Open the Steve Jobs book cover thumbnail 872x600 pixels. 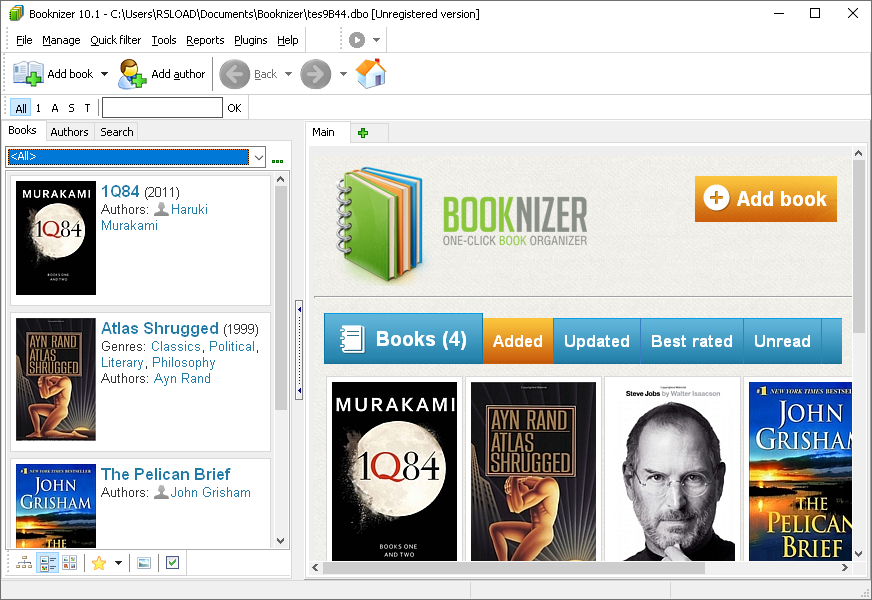click(672, 470)
